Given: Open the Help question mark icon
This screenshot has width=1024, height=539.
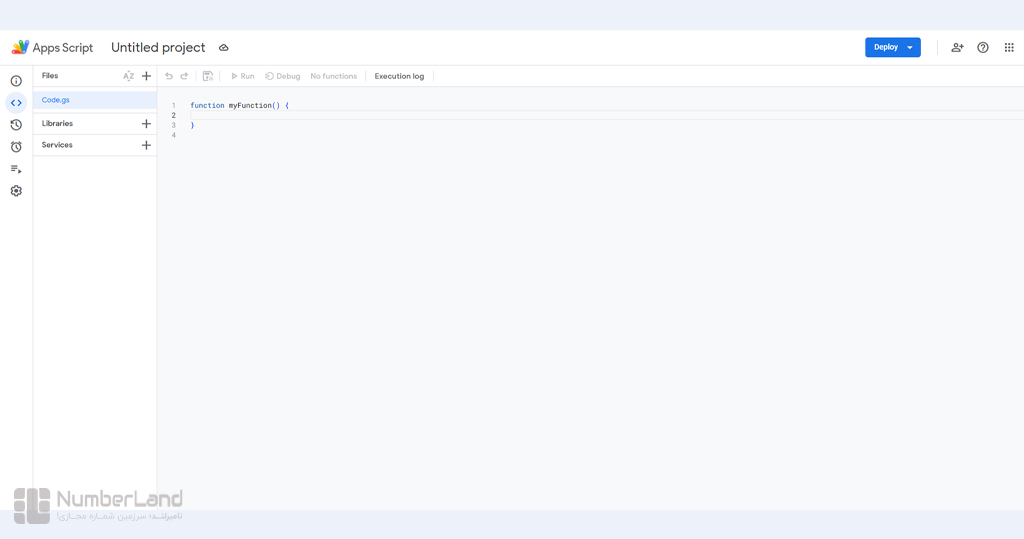Looking at the screenshot, I should pyautogui.click(x=983, y=47).
